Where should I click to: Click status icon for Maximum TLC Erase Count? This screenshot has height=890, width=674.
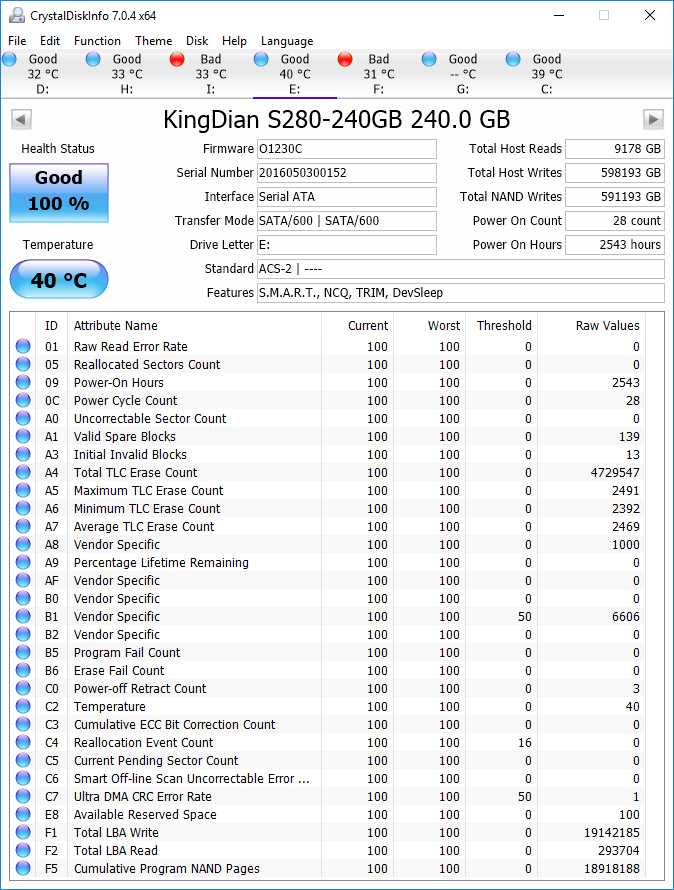23,490
